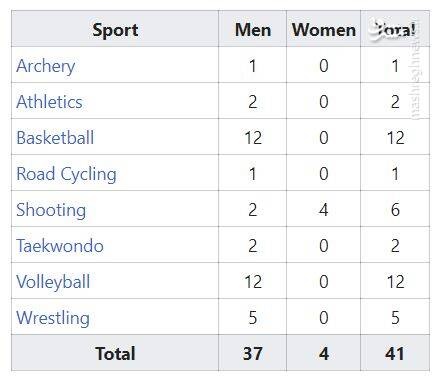
Task: Open the Archery link
Action: click(46, 66)
